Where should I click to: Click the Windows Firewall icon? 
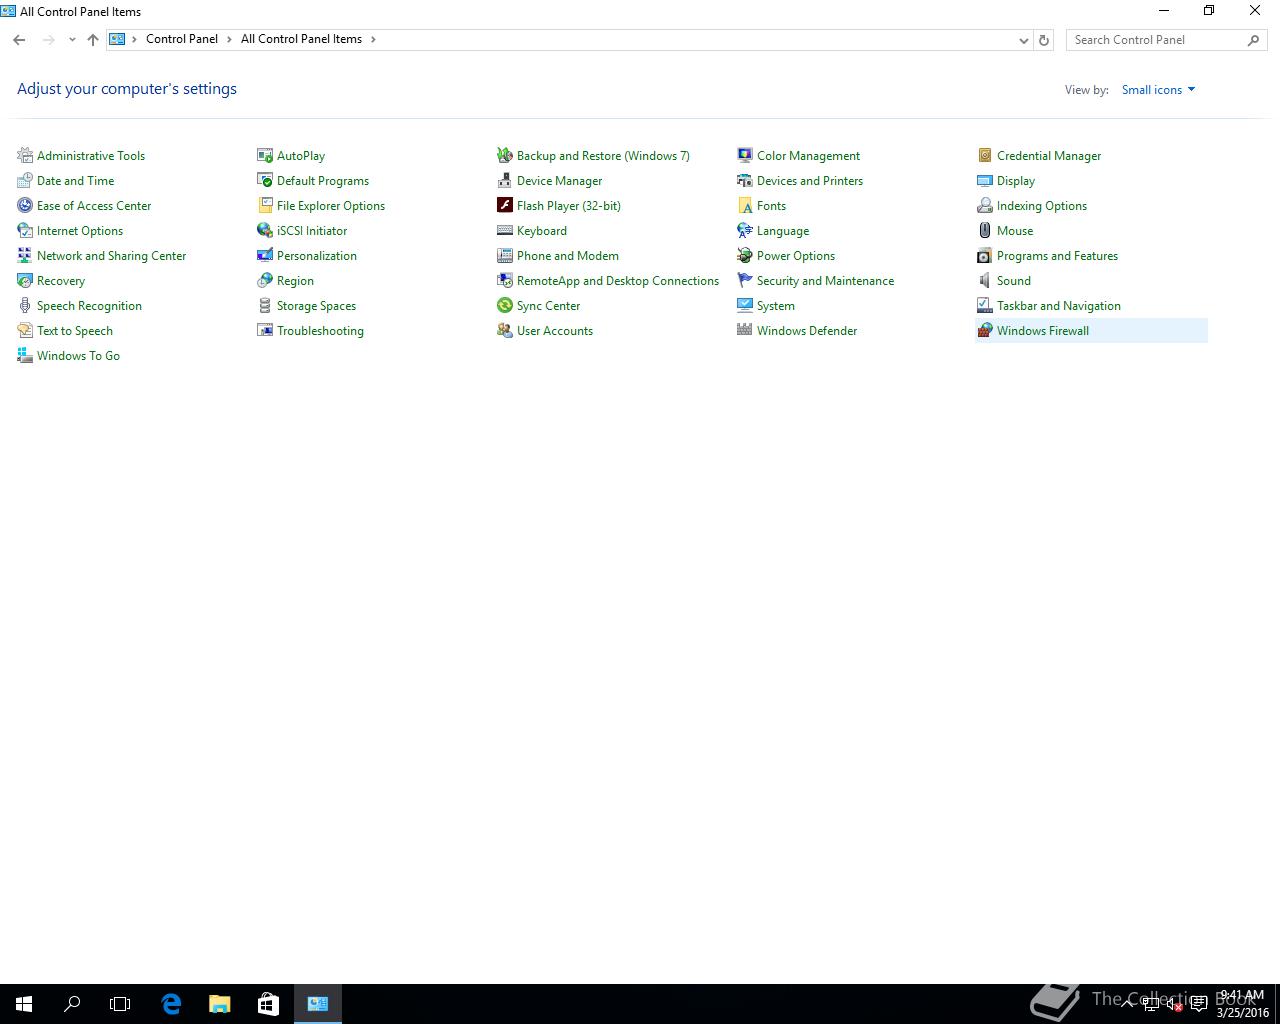[x=985, y=330]
